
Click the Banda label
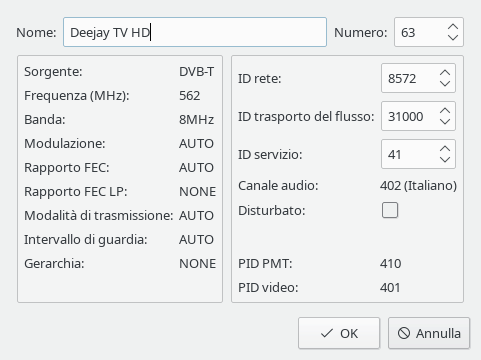coord(45,120)
